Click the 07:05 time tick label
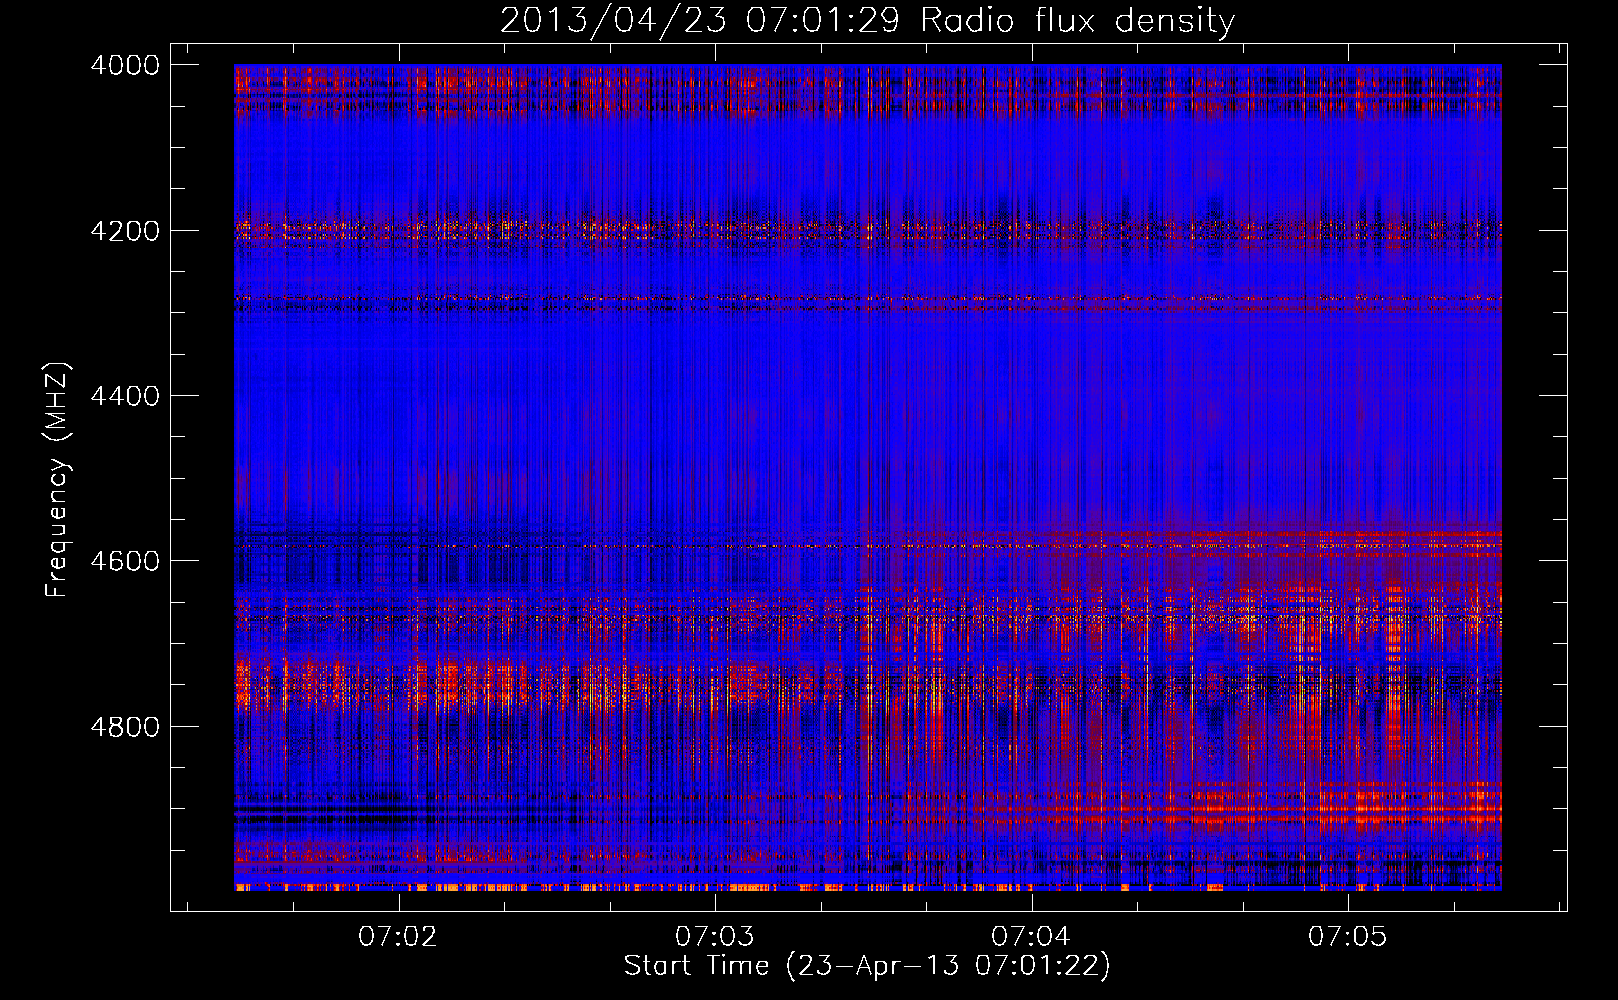1618x1000 pixels. pos(1348,937)
